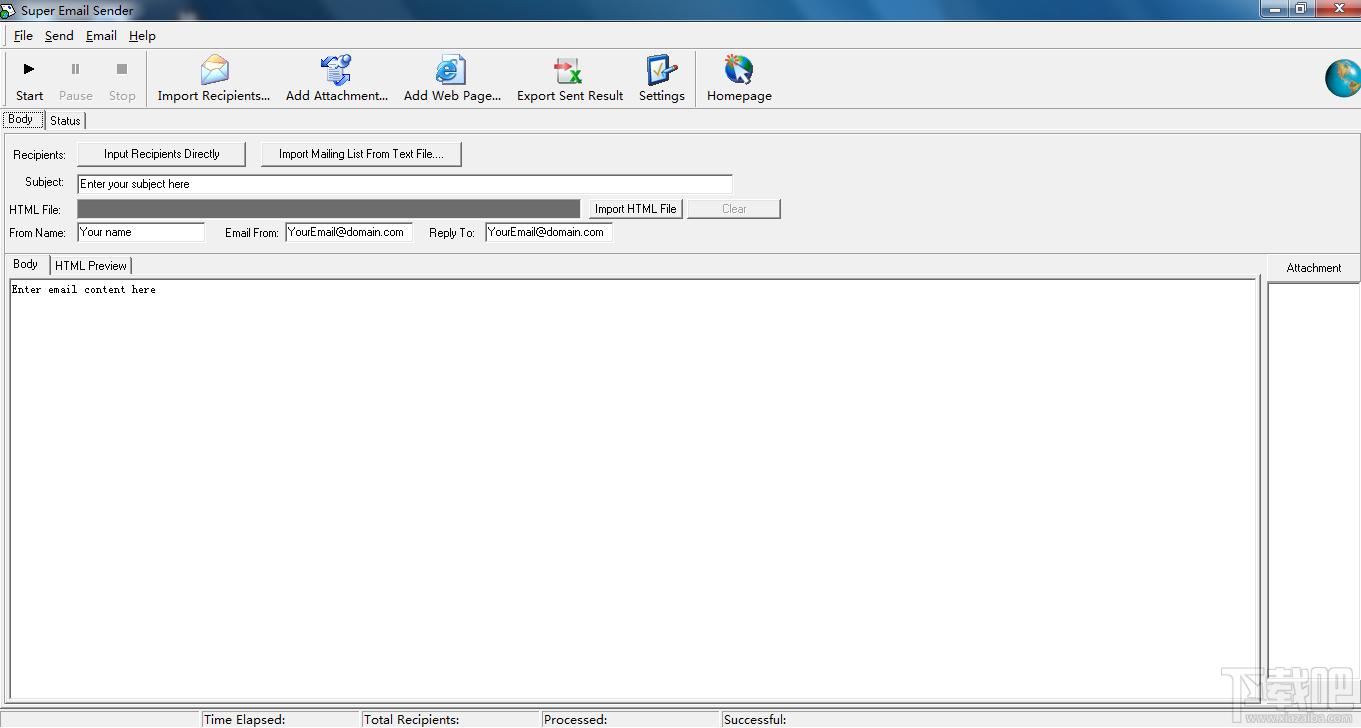Click the Subject input field
This screenshot has height=728, width=1361.
pyautogui.click(x=405, y=184)
